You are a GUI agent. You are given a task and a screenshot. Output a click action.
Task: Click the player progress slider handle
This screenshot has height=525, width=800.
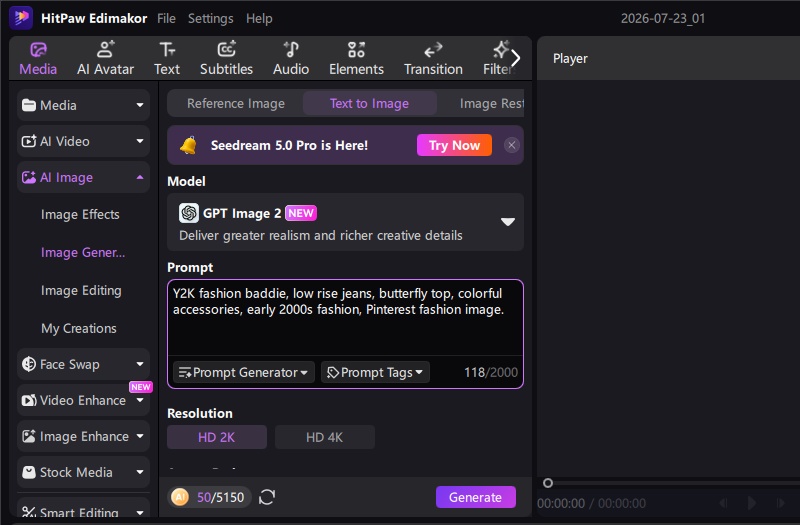pos(548,483)
